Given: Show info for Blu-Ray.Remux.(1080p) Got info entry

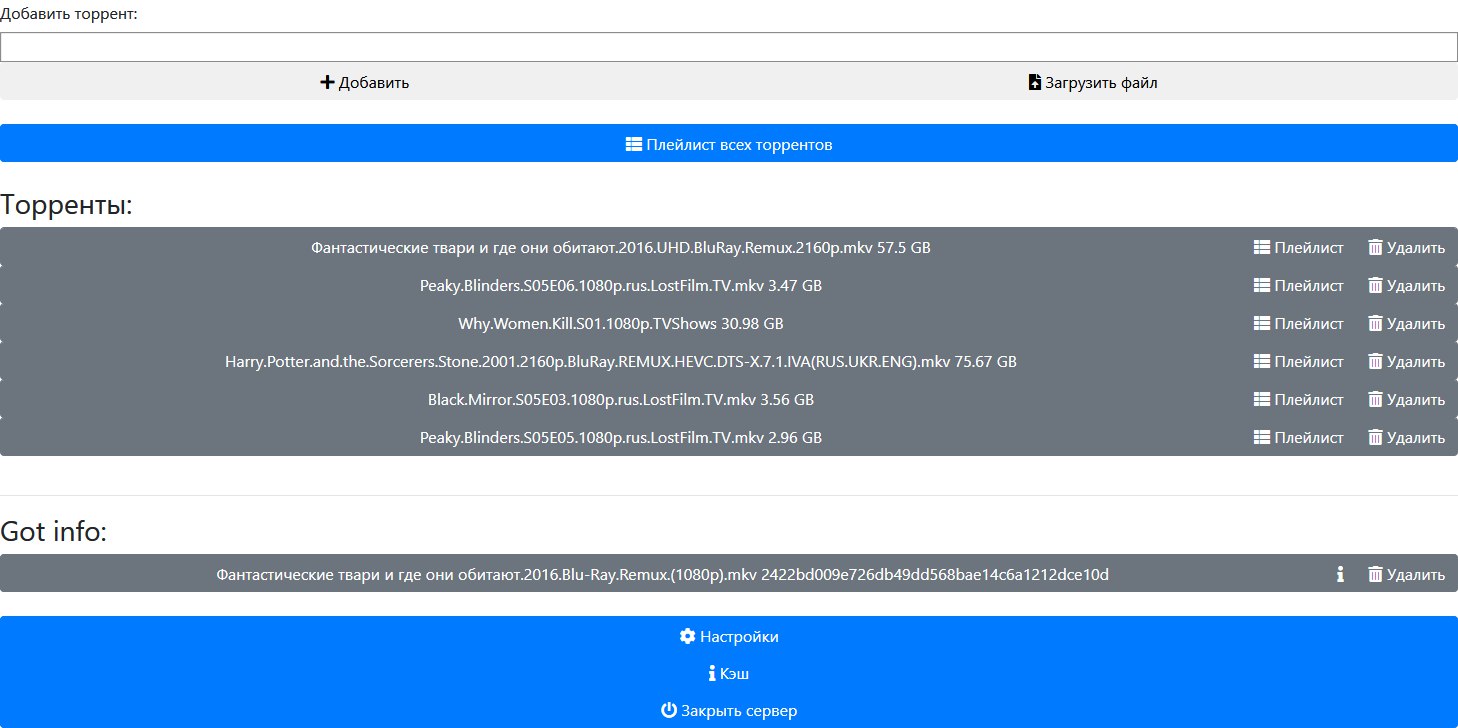Looking at the screenshot, I should [x=1340, y=574].
